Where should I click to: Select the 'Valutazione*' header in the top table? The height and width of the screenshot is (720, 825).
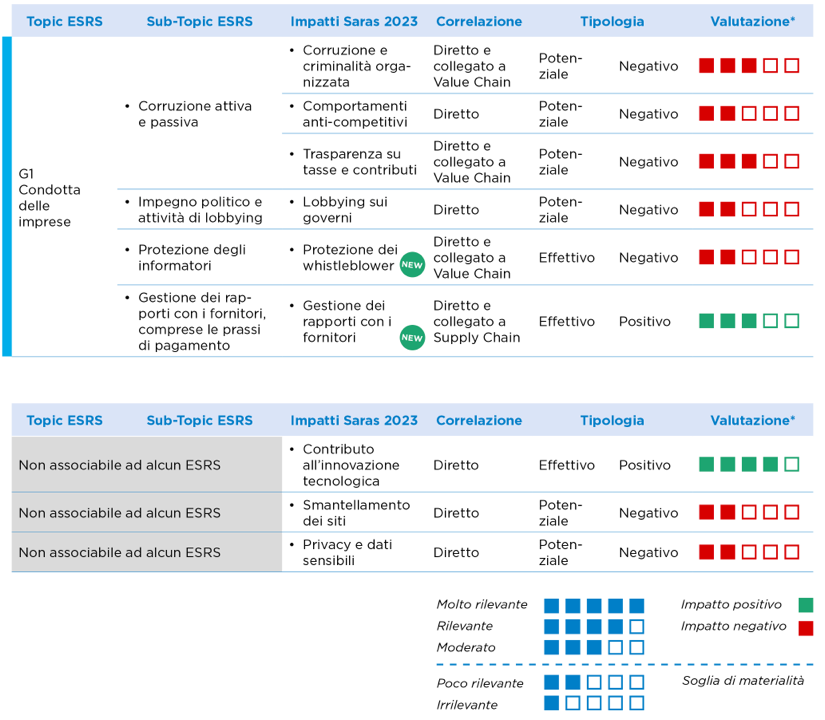[752, 22]
